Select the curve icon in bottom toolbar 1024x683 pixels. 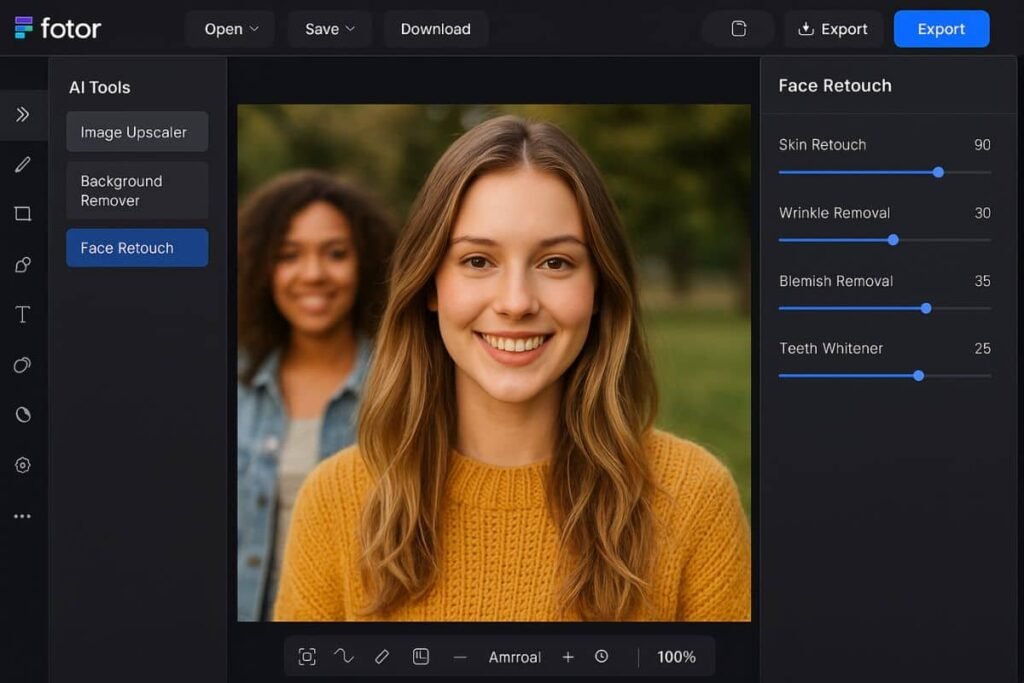click(344, 656)
